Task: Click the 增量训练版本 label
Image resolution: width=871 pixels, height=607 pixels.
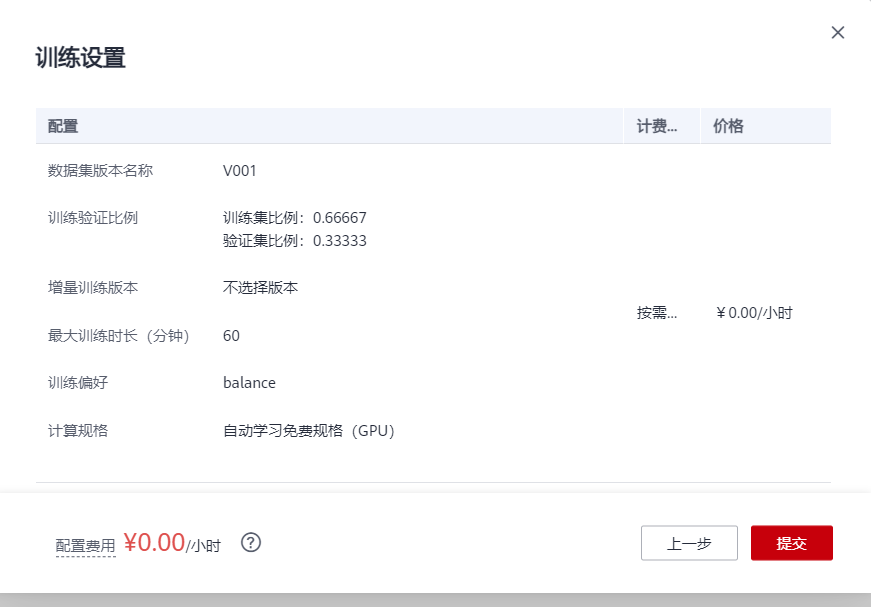Action: 93,287
